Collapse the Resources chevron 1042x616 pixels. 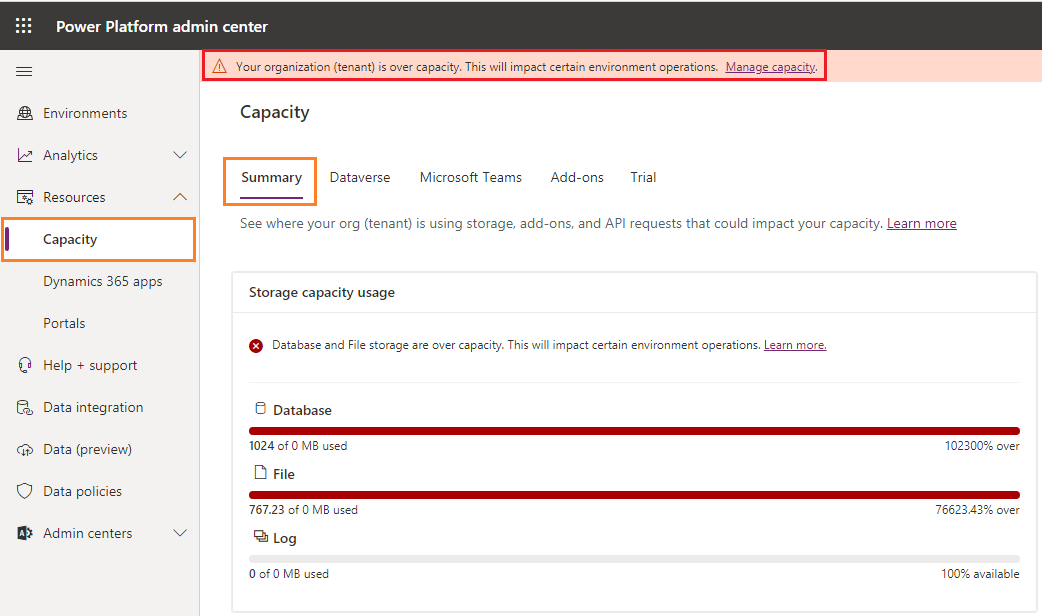179,197
